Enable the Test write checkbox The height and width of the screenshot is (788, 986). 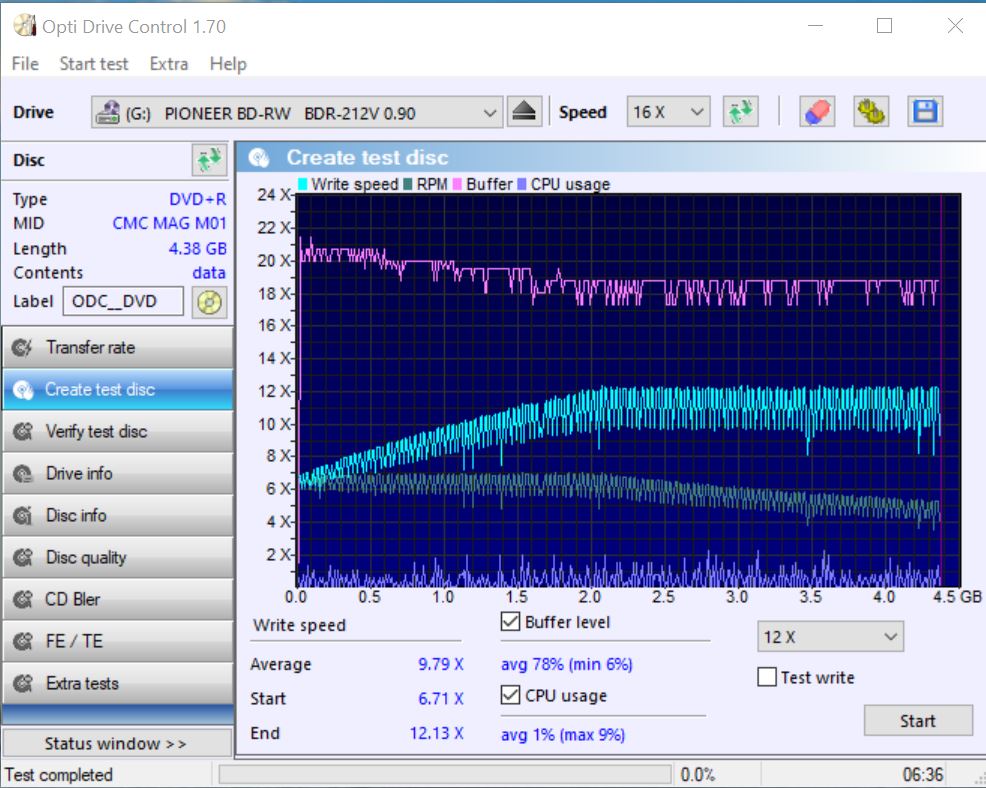(x=767, y=678)
